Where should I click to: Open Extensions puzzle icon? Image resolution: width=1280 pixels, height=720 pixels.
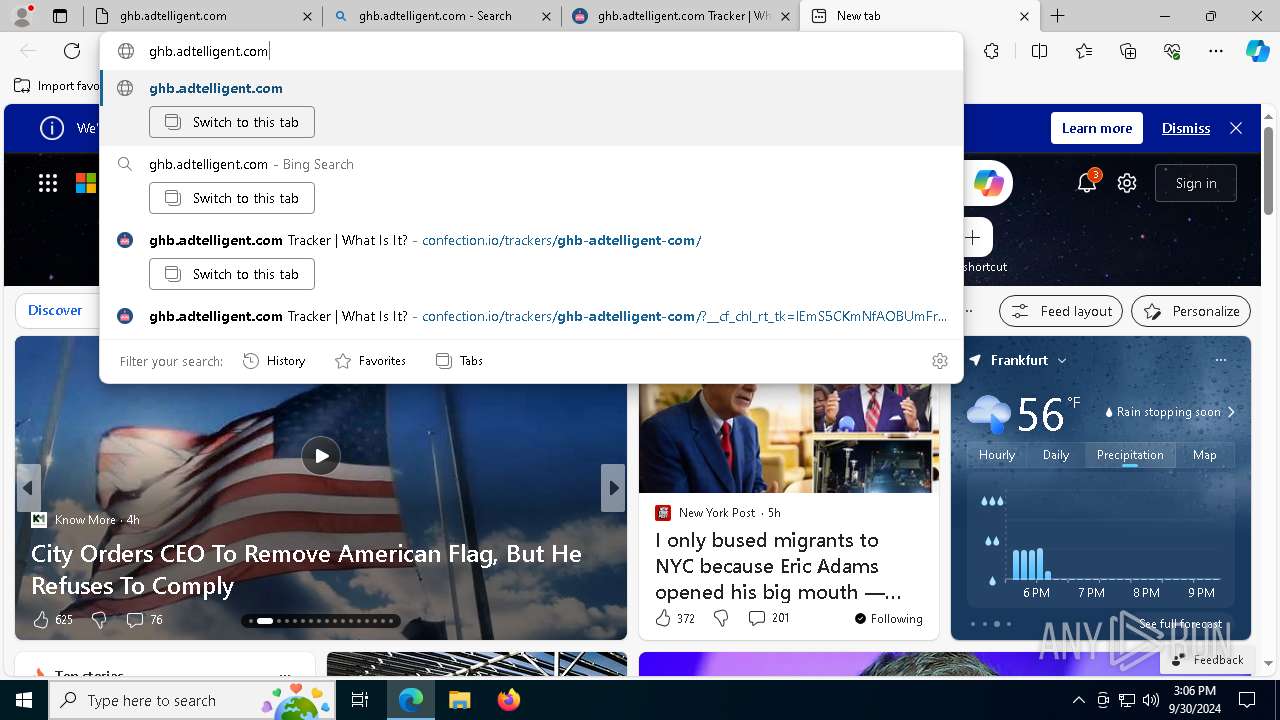[x=991, y=51]
